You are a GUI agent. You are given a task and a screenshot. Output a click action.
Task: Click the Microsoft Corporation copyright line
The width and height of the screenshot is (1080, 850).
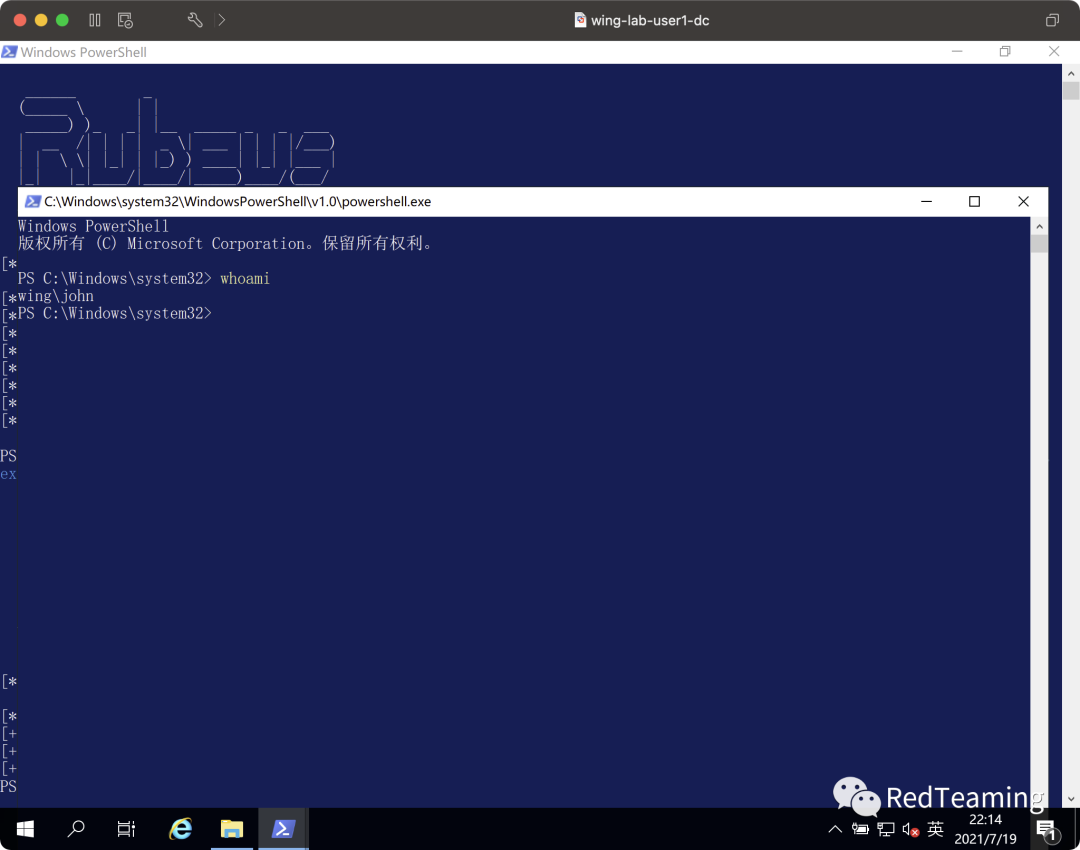tap(225, 244)
